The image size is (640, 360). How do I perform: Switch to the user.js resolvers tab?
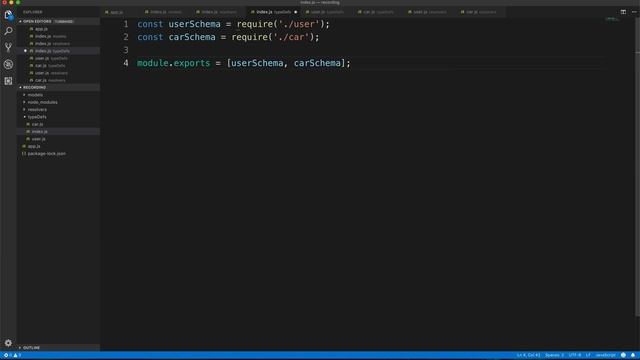point(428,12)
